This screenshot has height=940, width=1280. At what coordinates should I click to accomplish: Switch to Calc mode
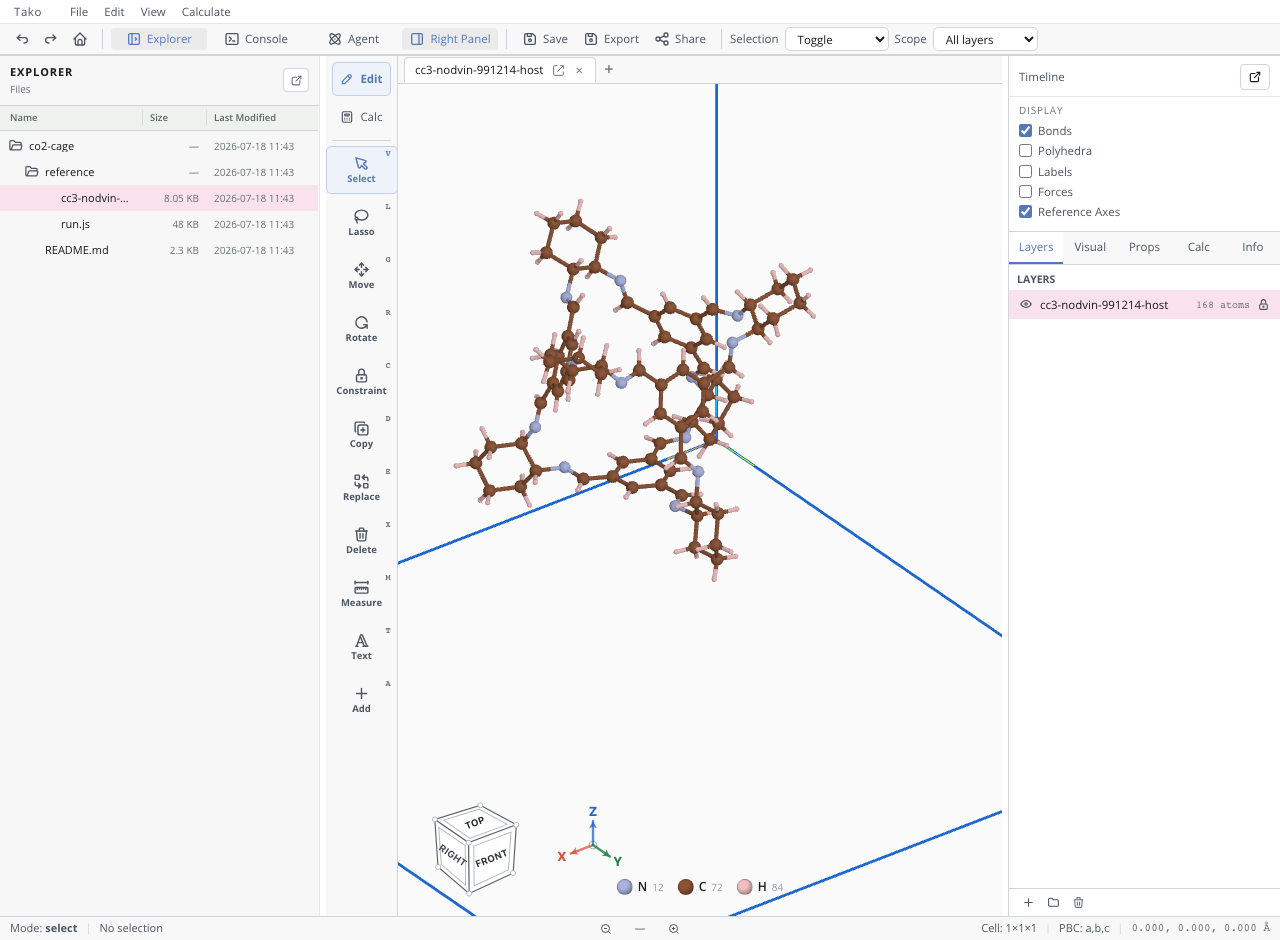pyautogui.click(x=361, y=117)
